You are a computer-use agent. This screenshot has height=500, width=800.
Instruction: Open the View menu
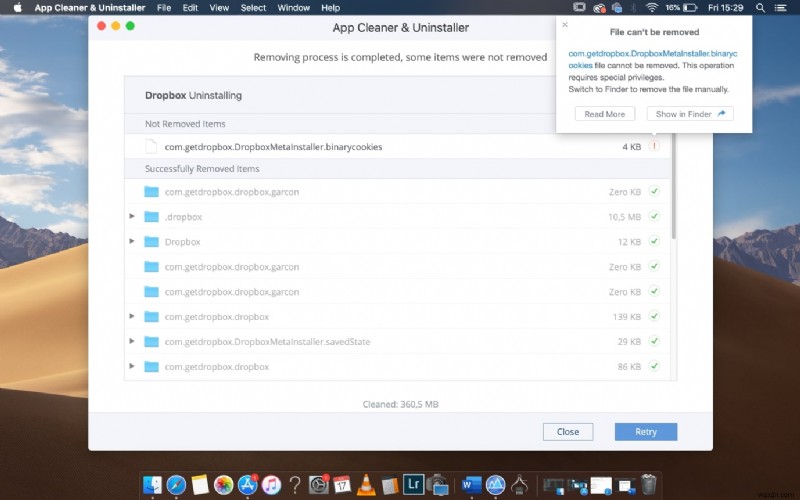pyautogui.click(x=219, y=8)
